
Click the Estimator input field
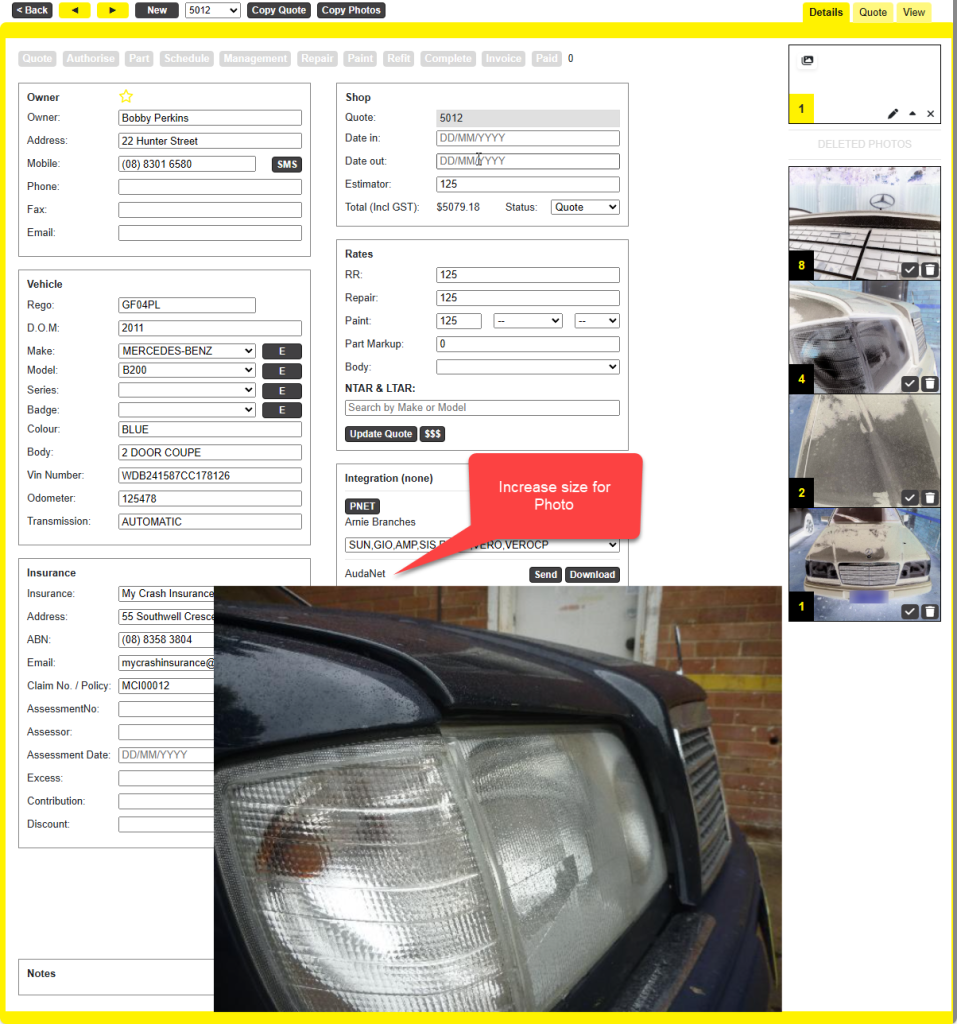(528, 184)
